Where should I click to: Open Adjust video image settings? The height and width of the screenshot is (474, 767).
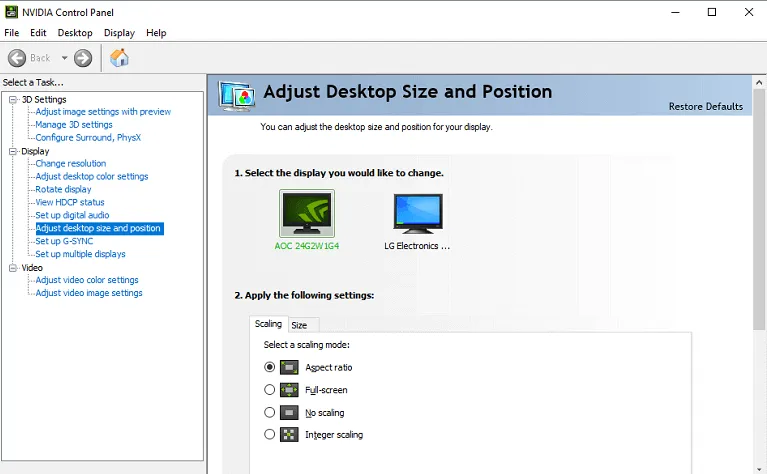[x=89, y=293]
